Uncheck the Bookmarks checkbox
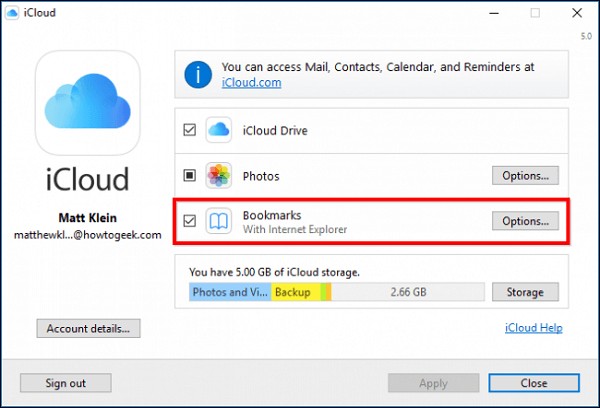600x408 pixels. [x=190, y=221]
